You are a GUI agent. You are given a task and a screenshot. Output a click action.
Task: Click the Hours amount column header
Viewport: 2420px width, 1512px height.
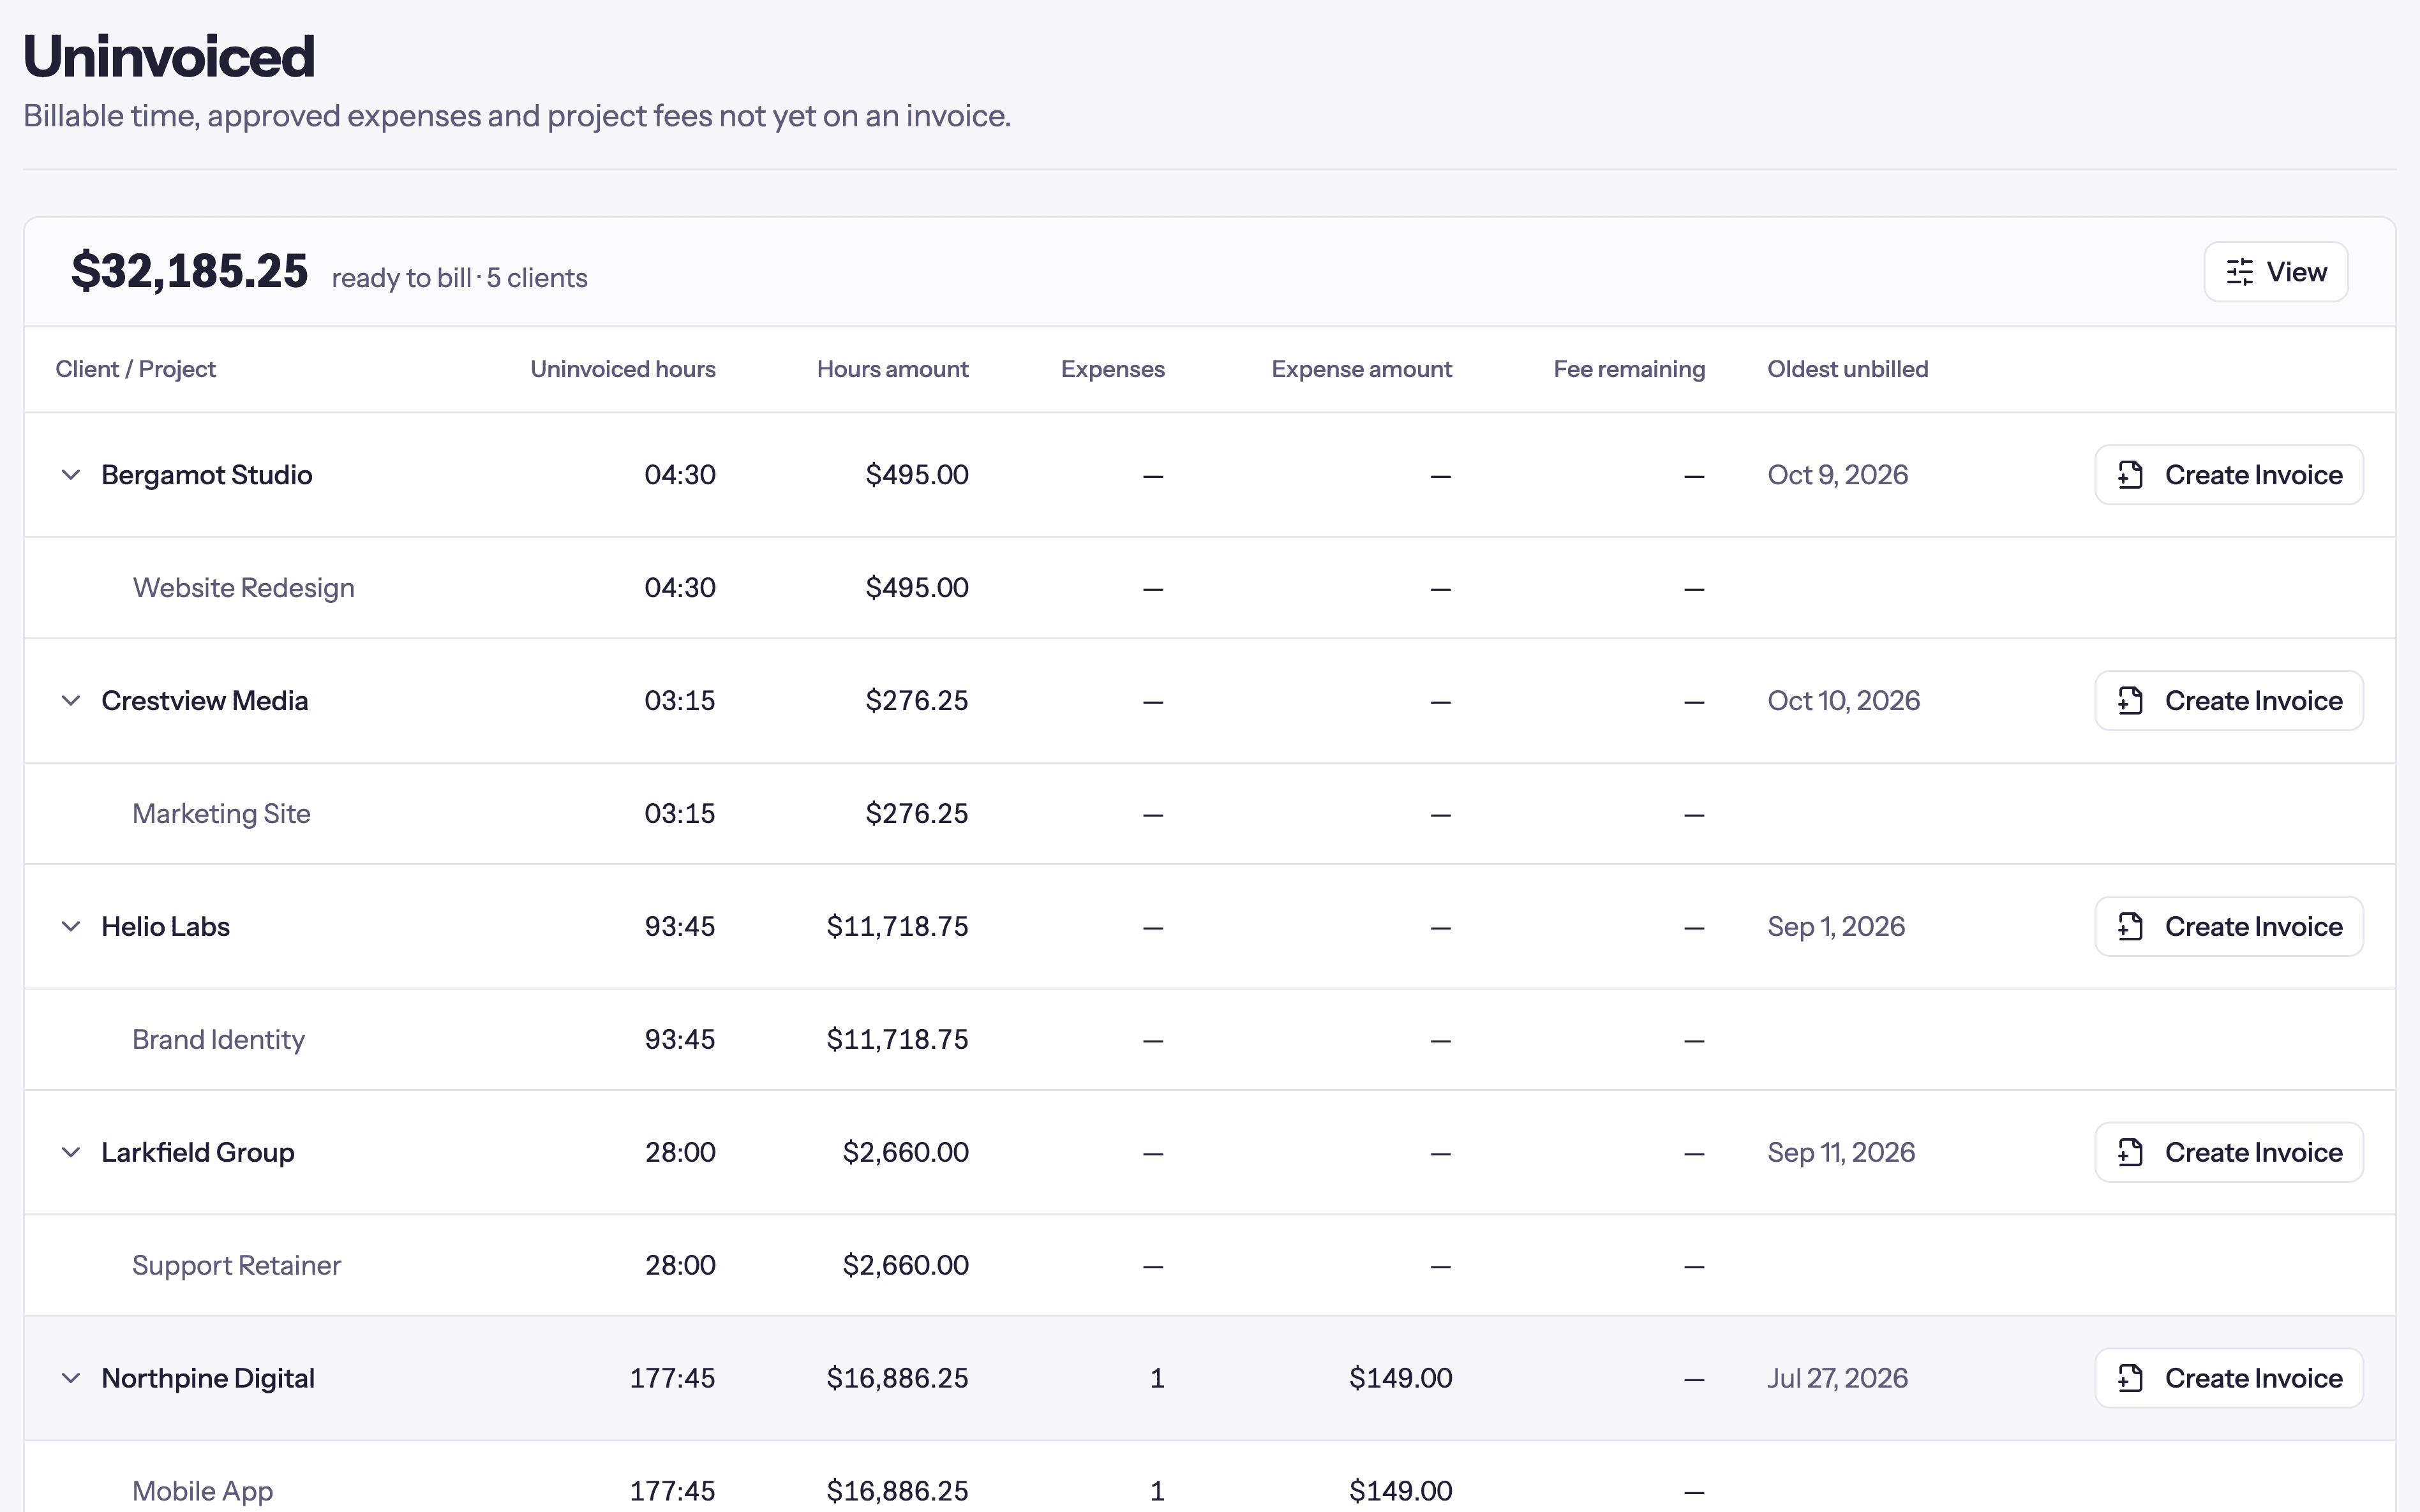pyautogui.click(x=893, y=369)
